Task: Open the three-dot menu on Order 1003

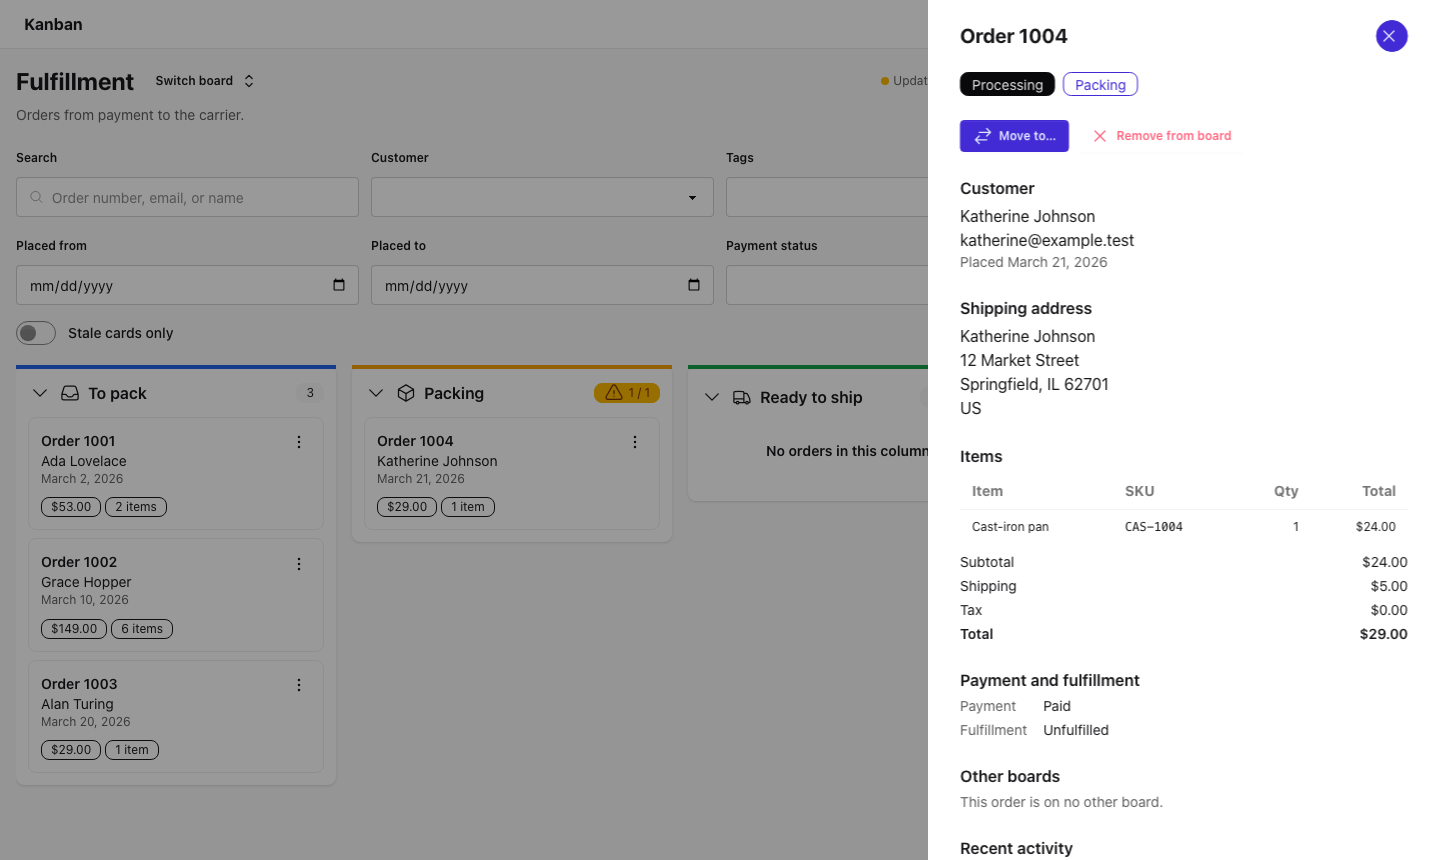Action: pyautogui.click(x=299, y=685)
